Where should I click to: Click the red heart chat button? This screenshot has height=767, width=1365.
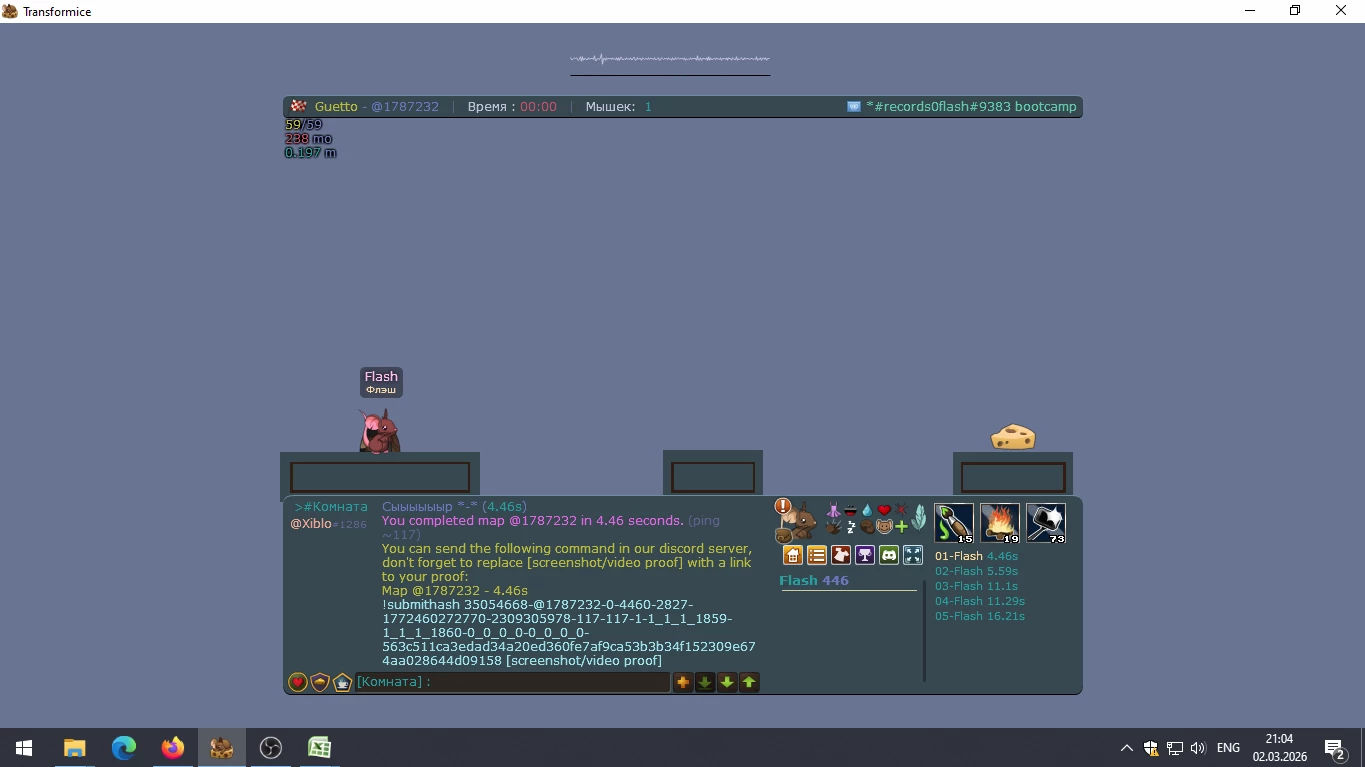[x=298, y=682]
